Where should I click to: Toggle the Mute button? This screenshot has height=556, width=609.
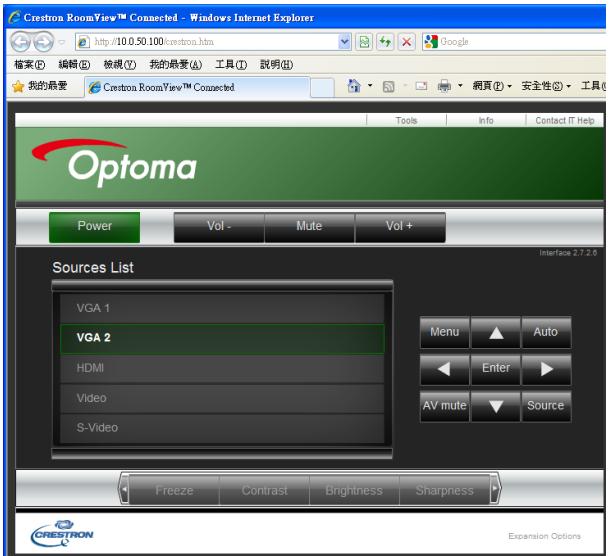(x=309, y=228)
